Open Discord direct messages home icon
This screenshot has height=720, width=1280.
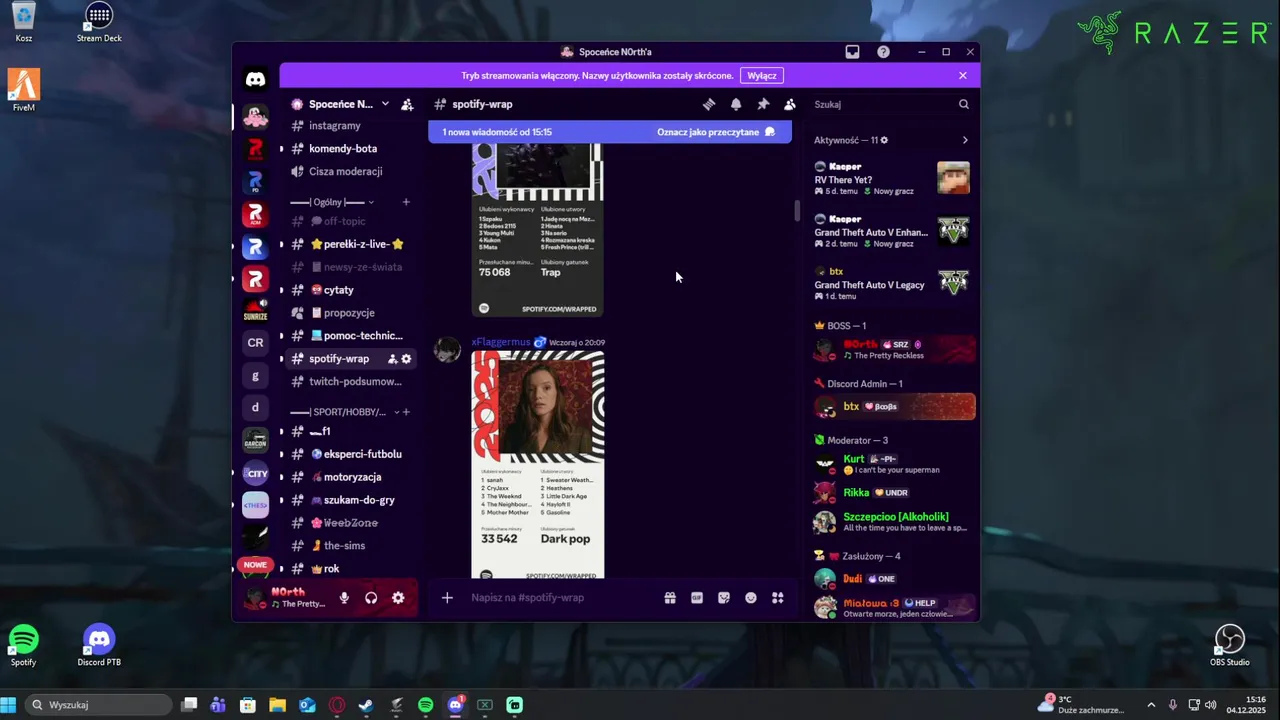(255, 79)
